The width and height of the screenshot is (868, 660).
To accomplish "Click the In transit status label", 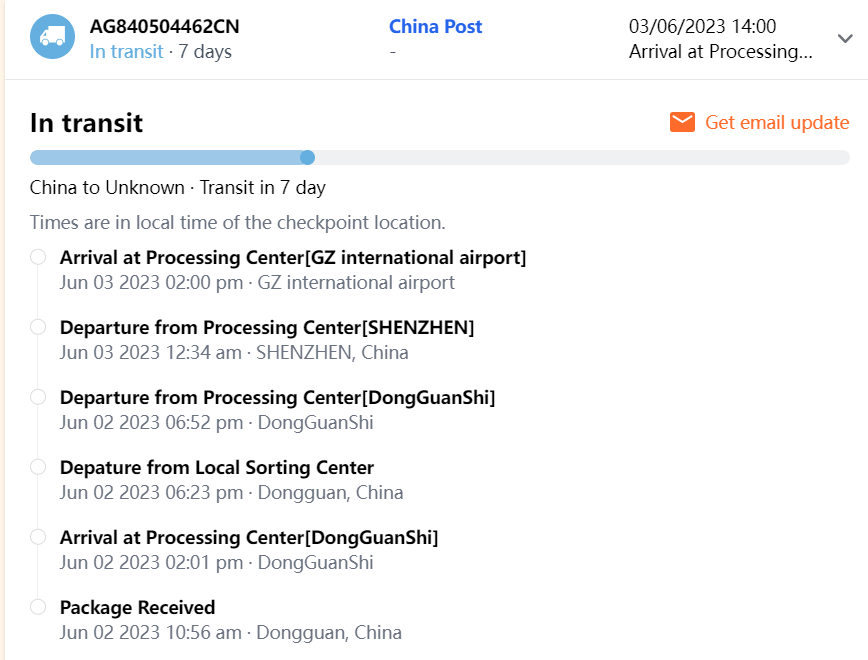I will tap(126, 51).
